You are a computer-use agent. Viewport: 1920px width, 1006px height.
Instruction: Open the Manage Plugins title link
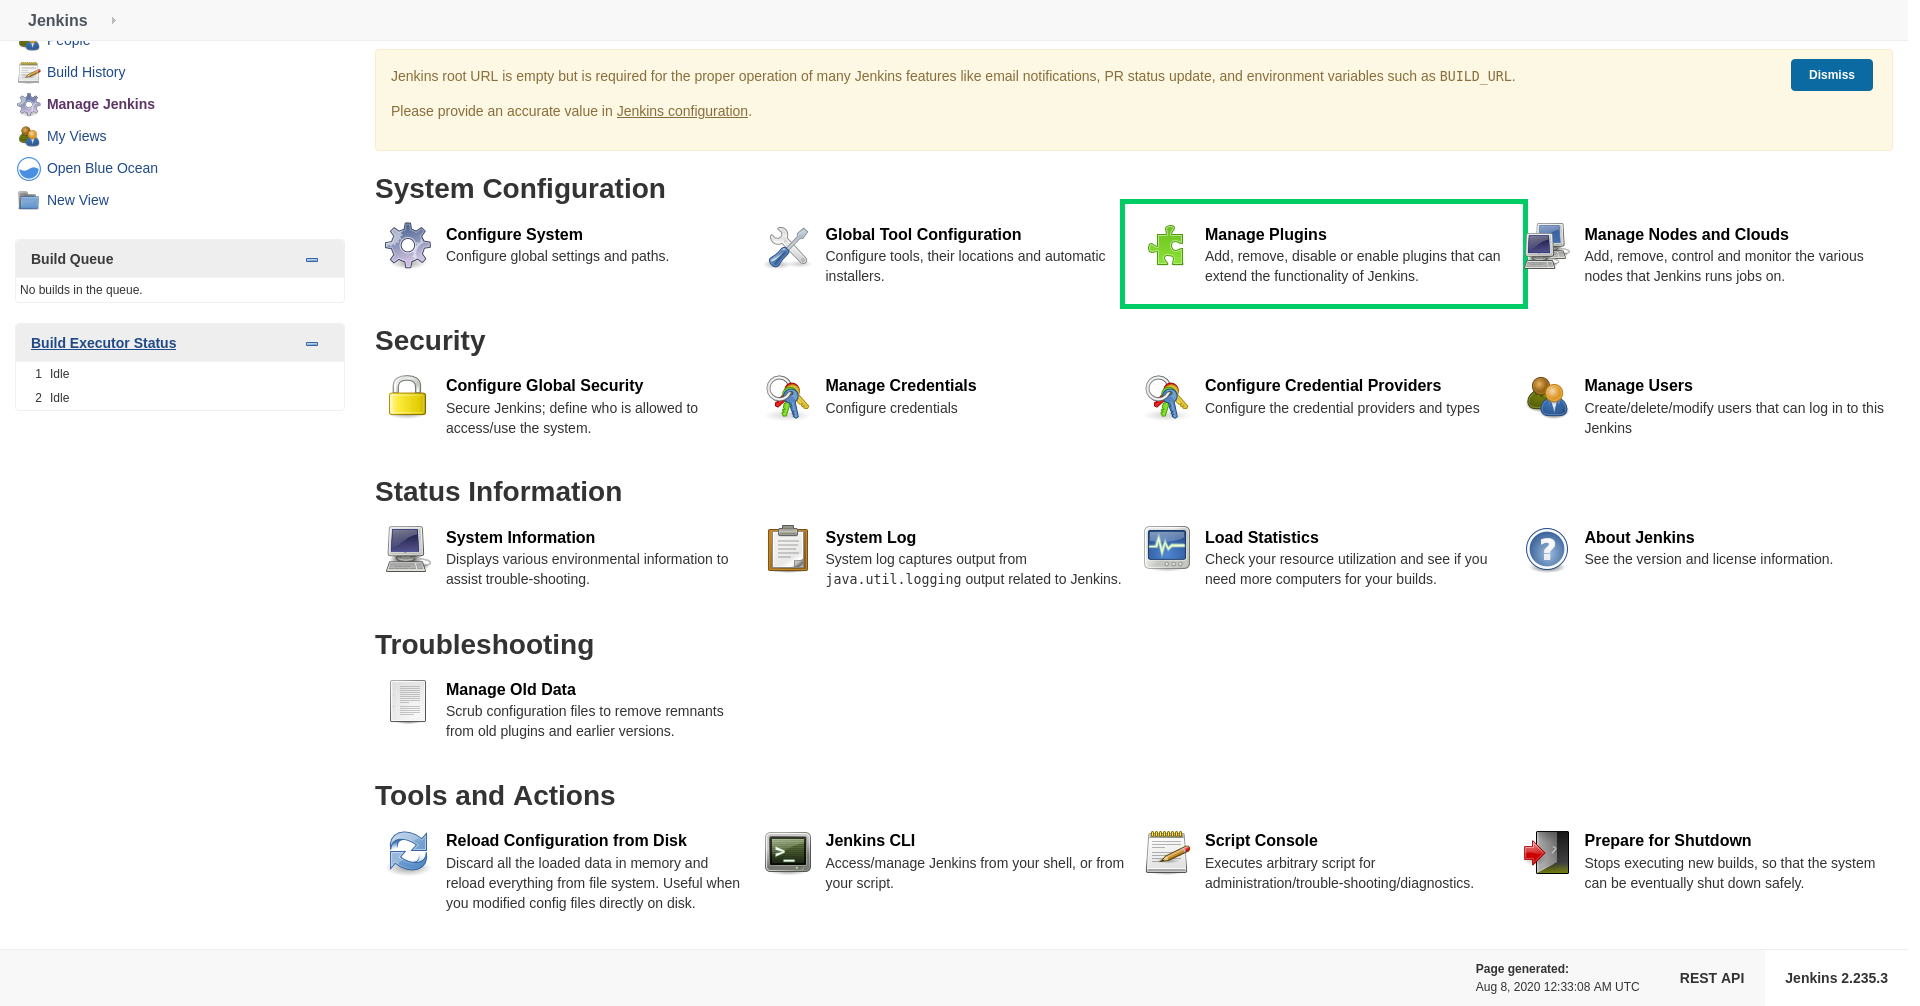pyautogui.click(x=1265, y=234)
